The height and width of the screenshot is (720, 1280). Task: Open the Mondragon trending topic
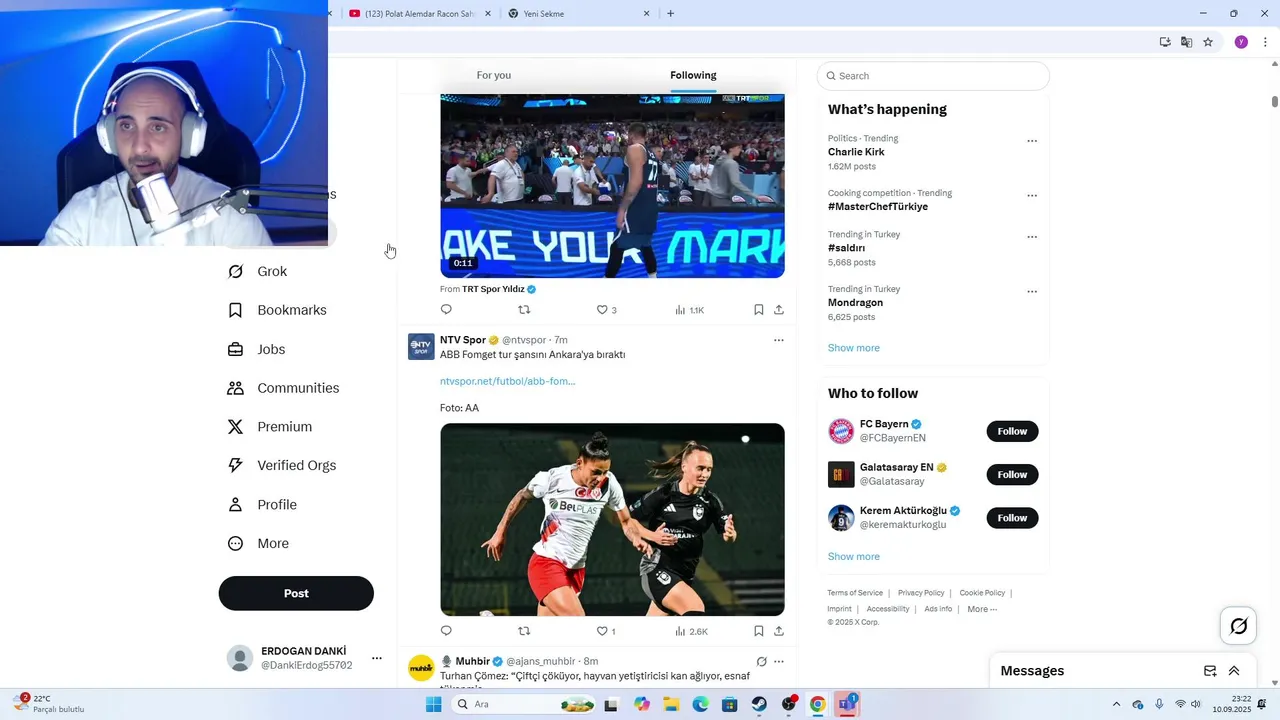855,302
